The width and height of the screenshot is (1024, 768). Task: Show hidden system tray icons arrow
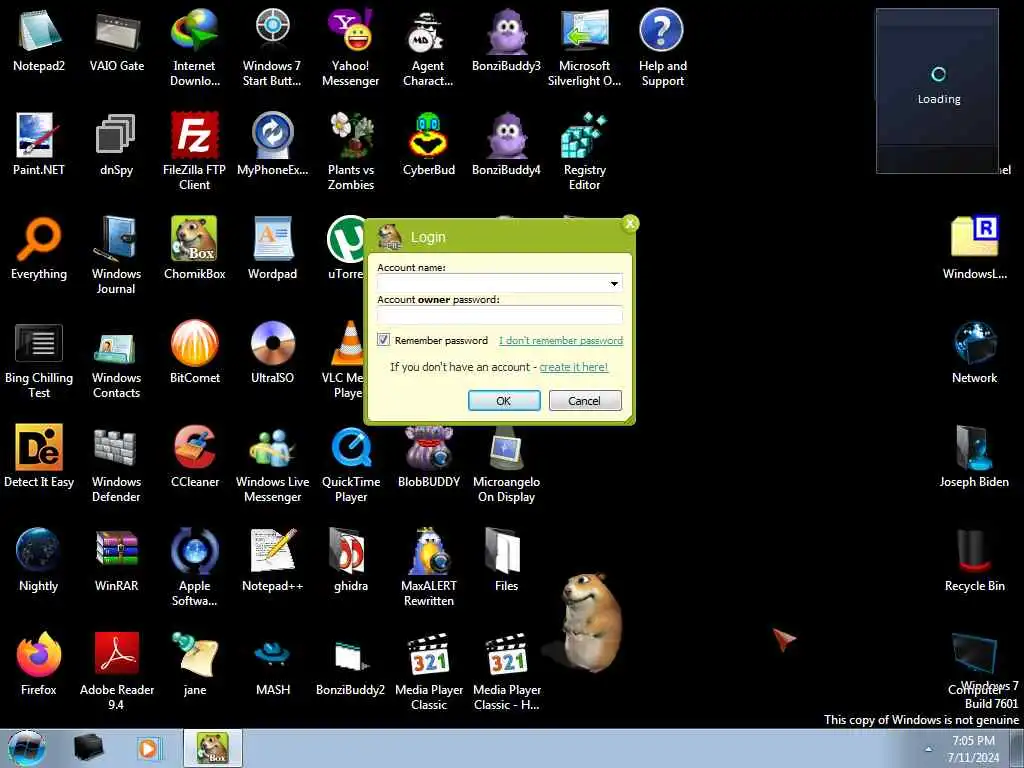(x=928, y=749)
